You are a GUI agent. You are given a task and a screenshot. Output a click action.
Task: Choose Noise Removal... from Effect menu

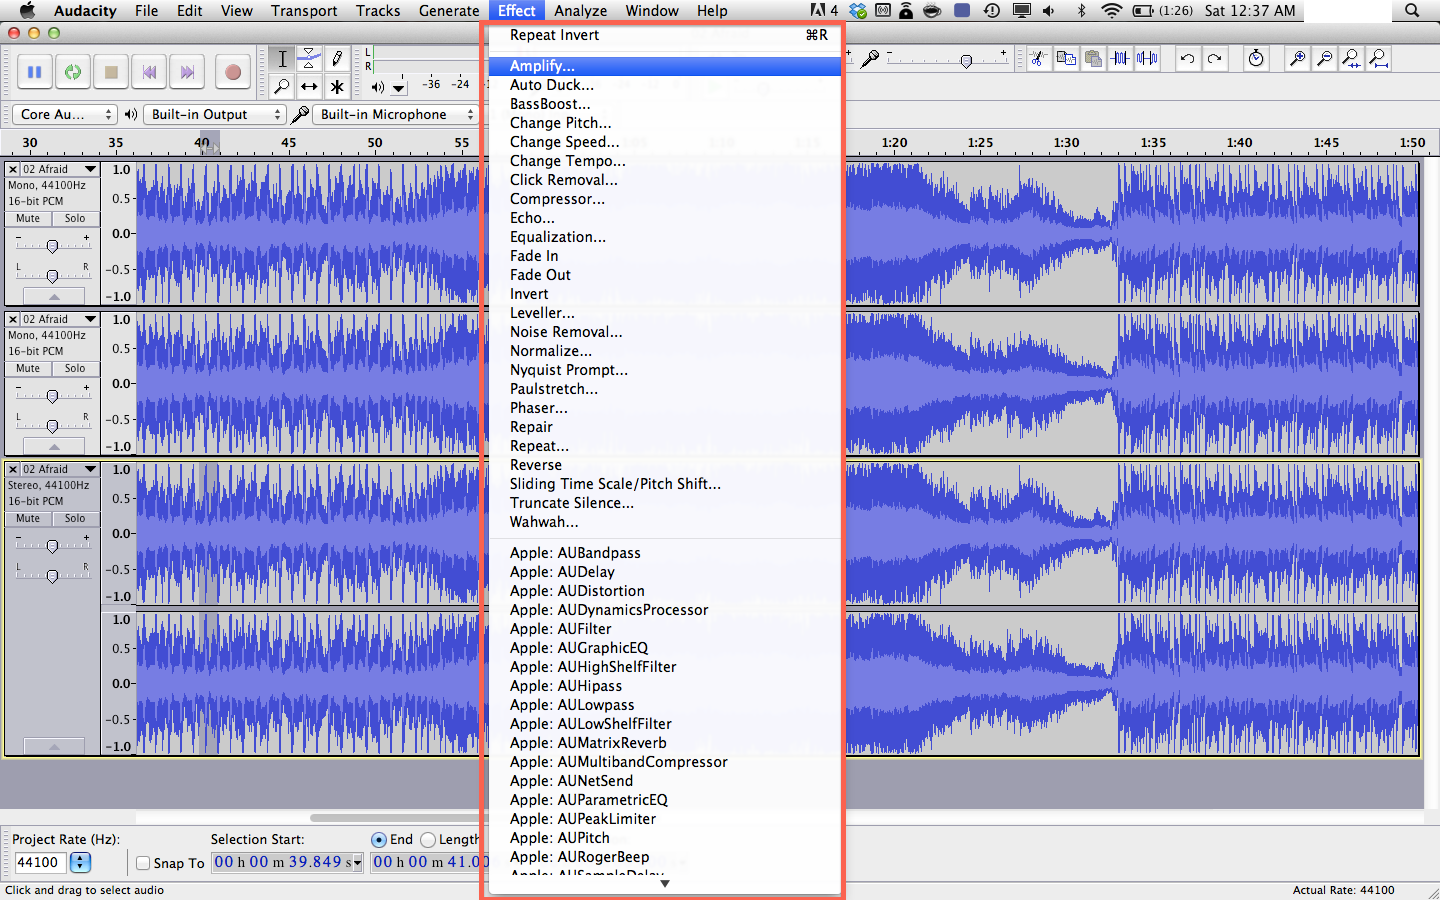point(665,332)
